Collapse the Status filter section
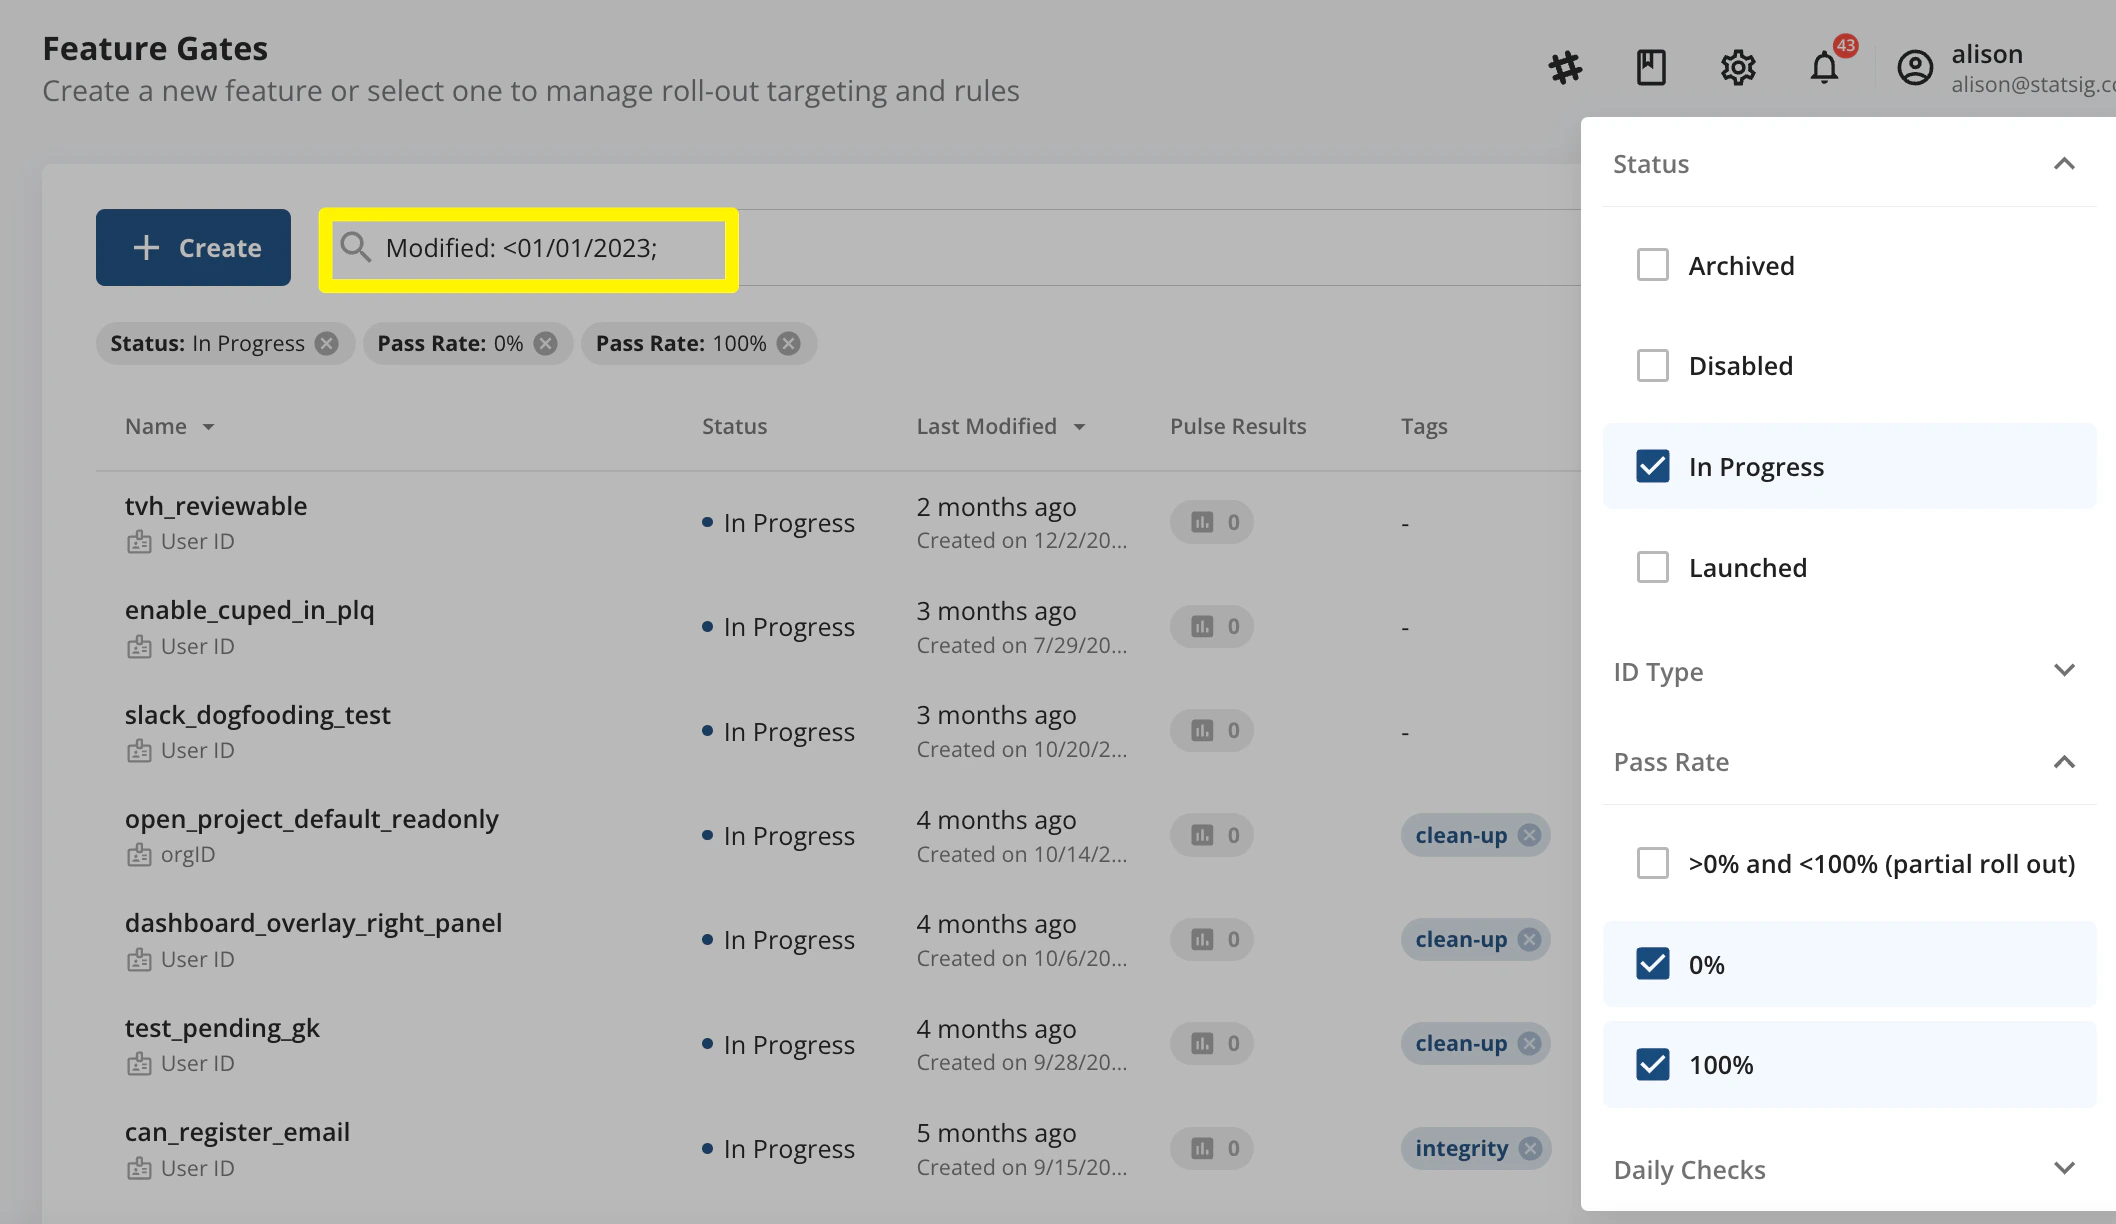This screenshot has height=1224, width=2116. click(x=2064, y=163)
